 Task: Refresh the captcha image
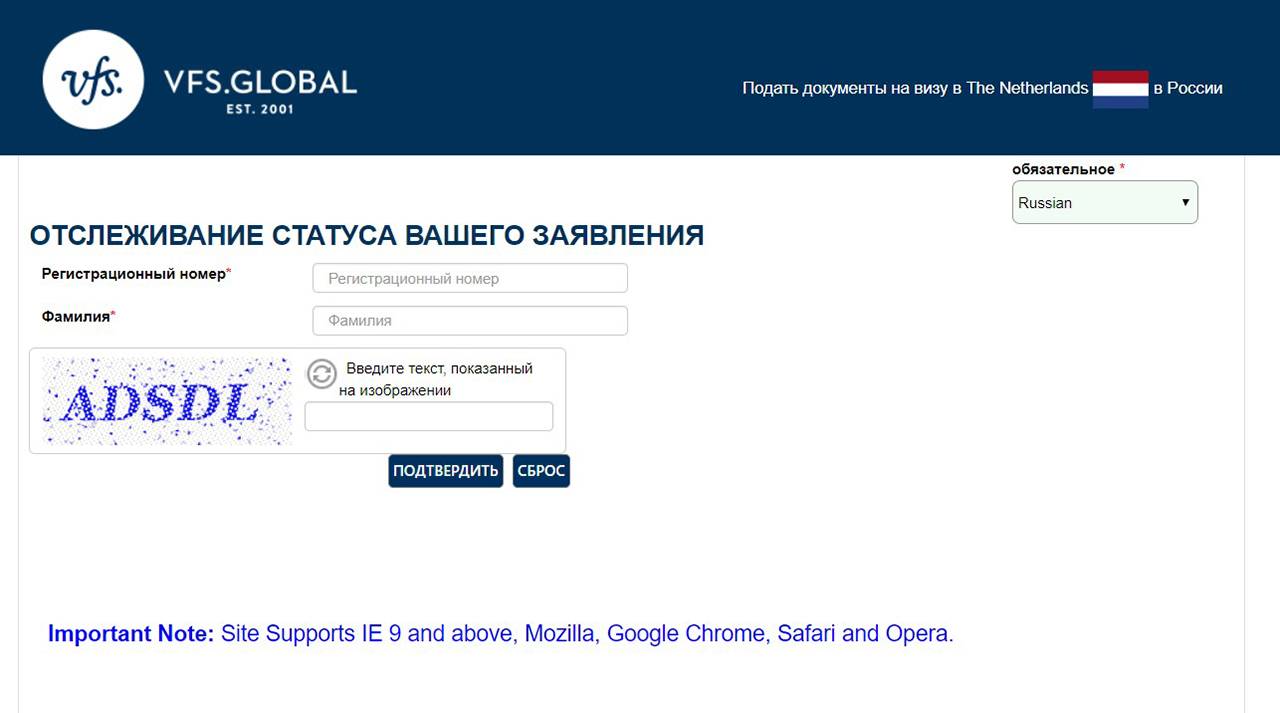click(321, 374)
